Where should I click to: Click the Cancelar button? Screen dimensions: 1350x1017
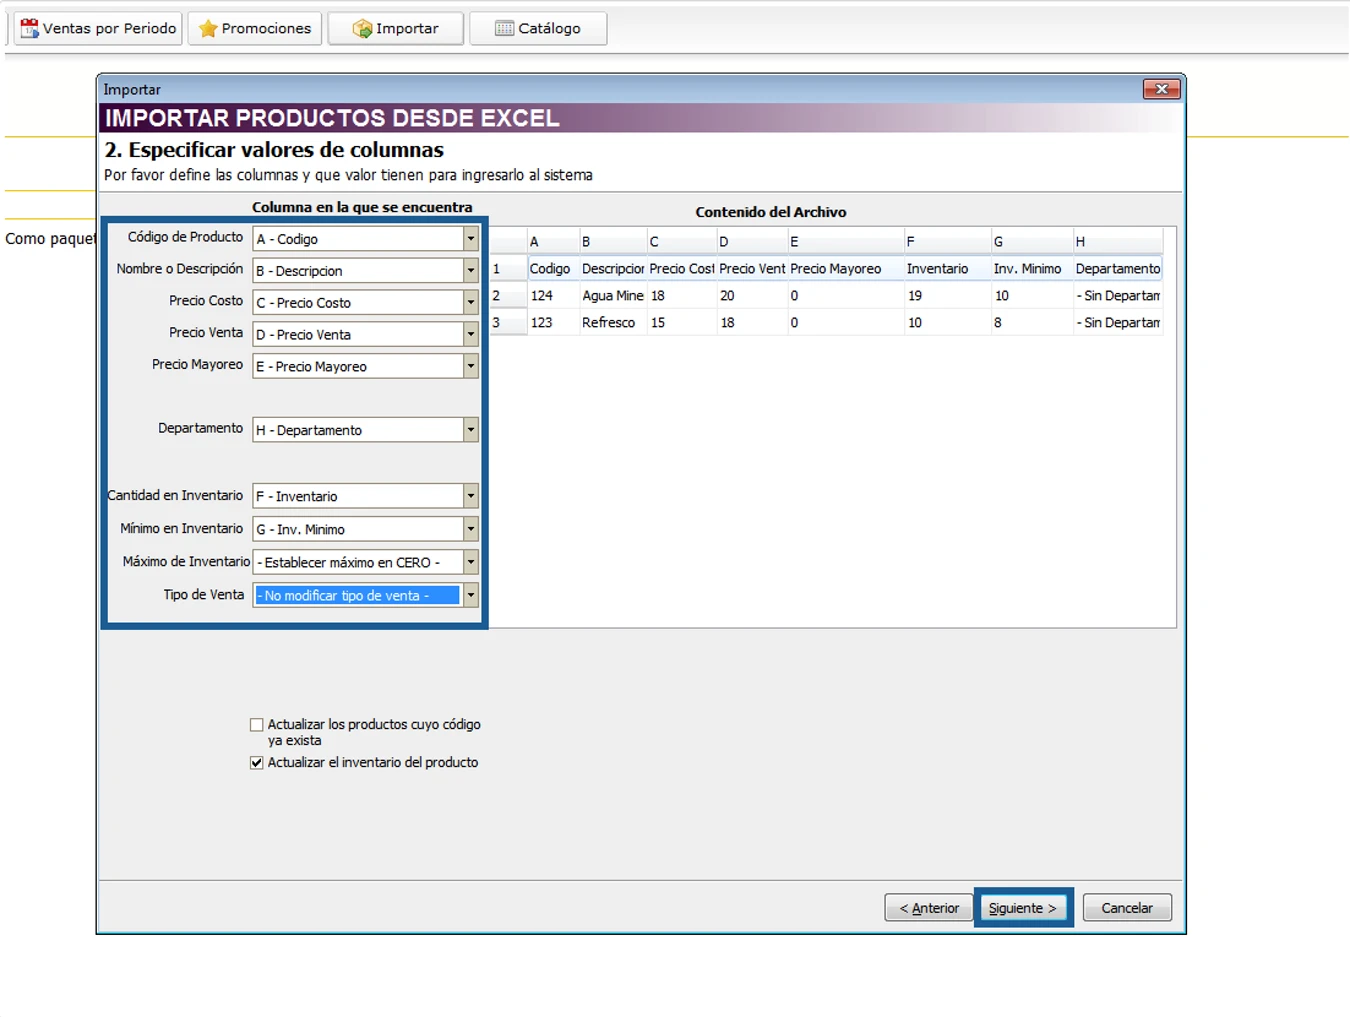pos(1126,908)
